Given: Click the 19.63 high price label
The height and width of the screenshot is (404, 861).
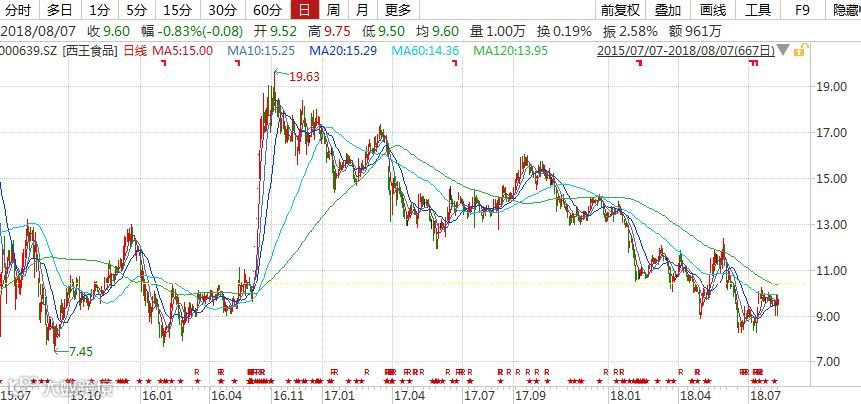Looking at the screenshot, I should pos(304,77).
